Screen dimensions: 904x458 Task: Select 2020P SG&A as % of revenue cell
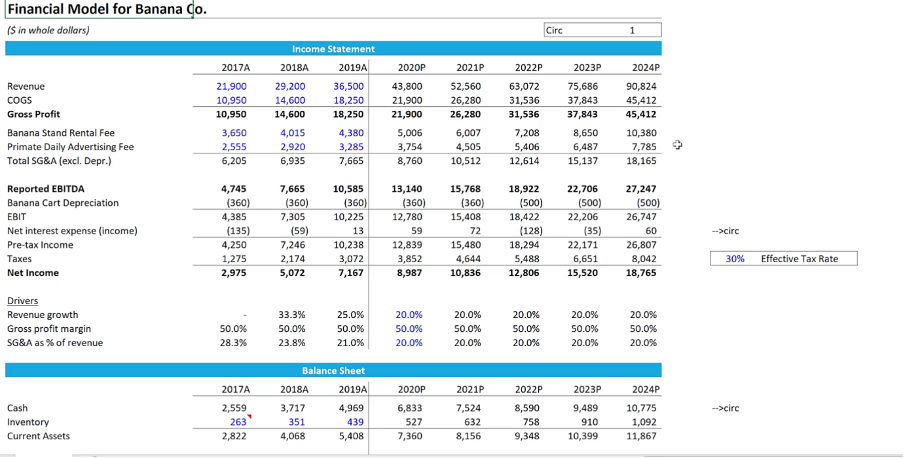(410, 343)
